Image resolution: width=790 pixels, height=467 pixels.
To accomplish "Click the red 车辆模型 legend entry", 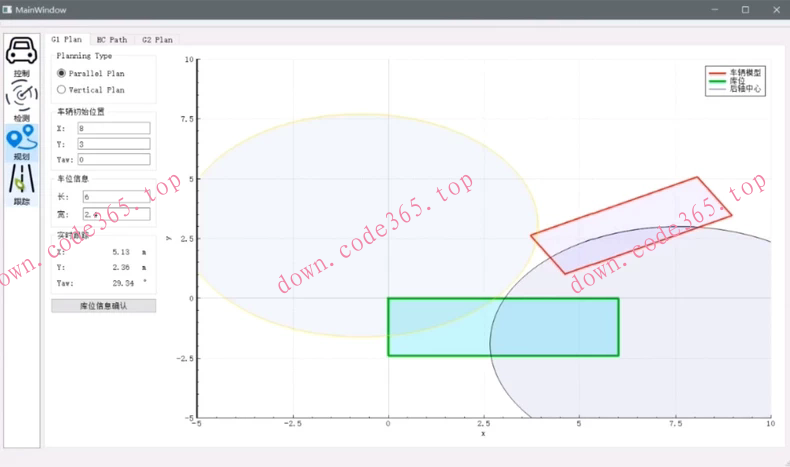I will coord(735,73).
